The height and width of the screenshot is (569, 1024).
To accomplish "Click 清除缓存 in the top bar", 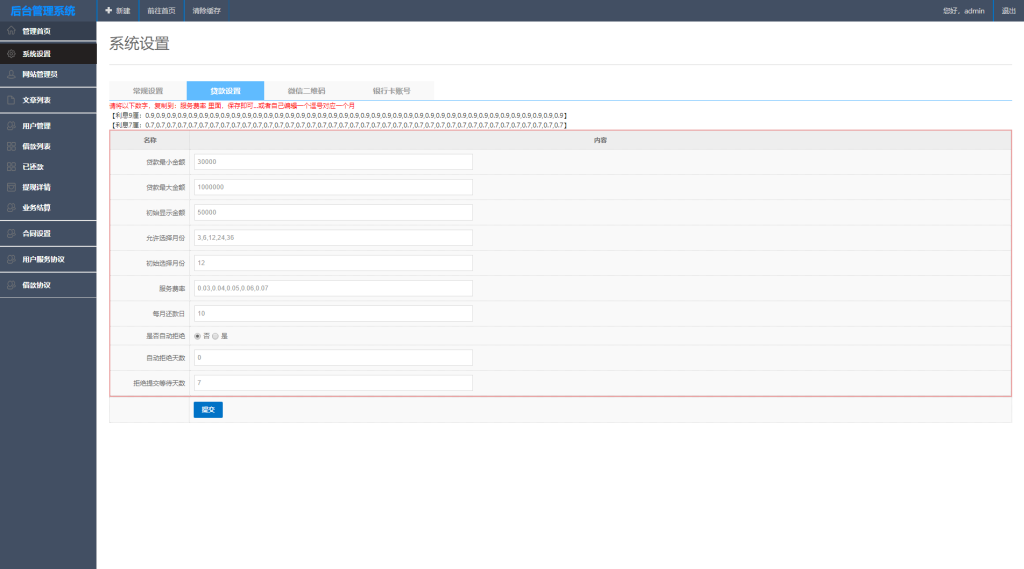I will click(x=206, y=10).
